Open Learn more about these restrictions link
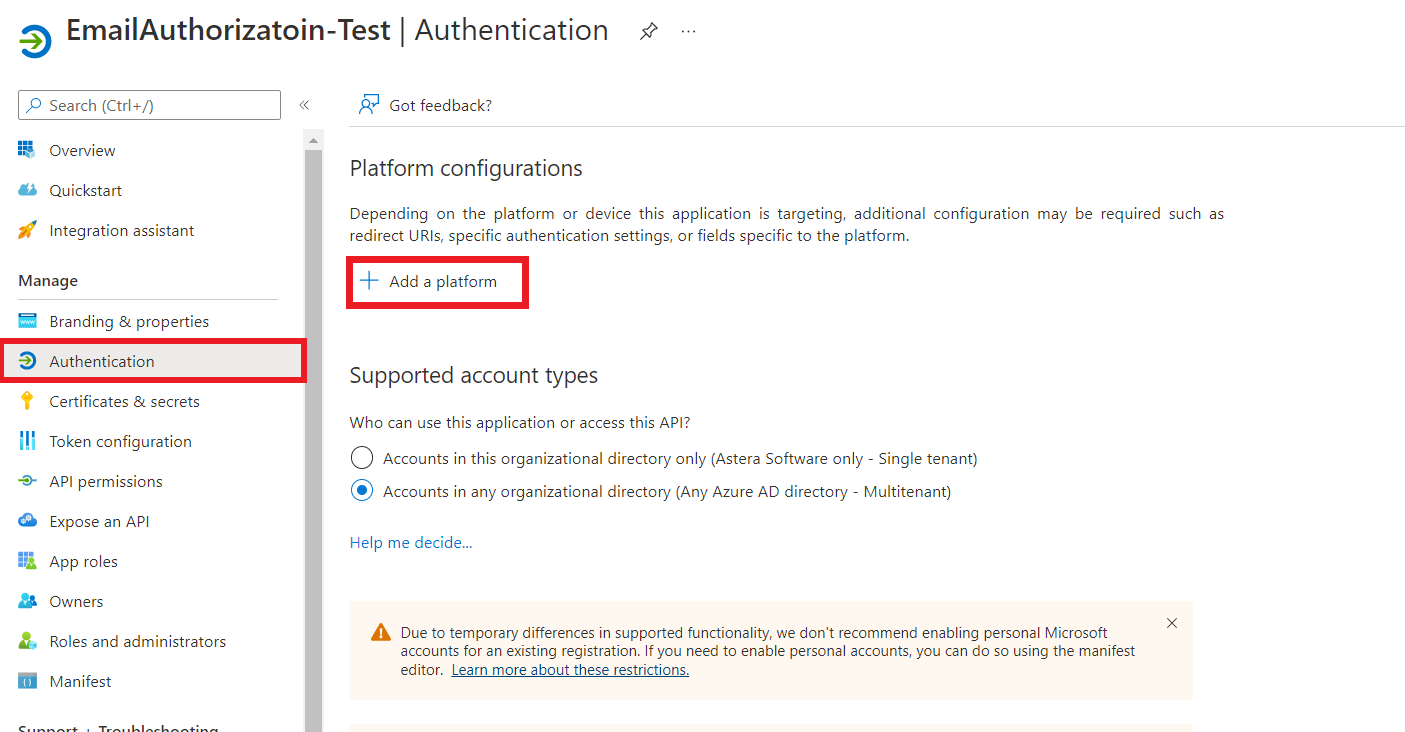 (570, 670)
